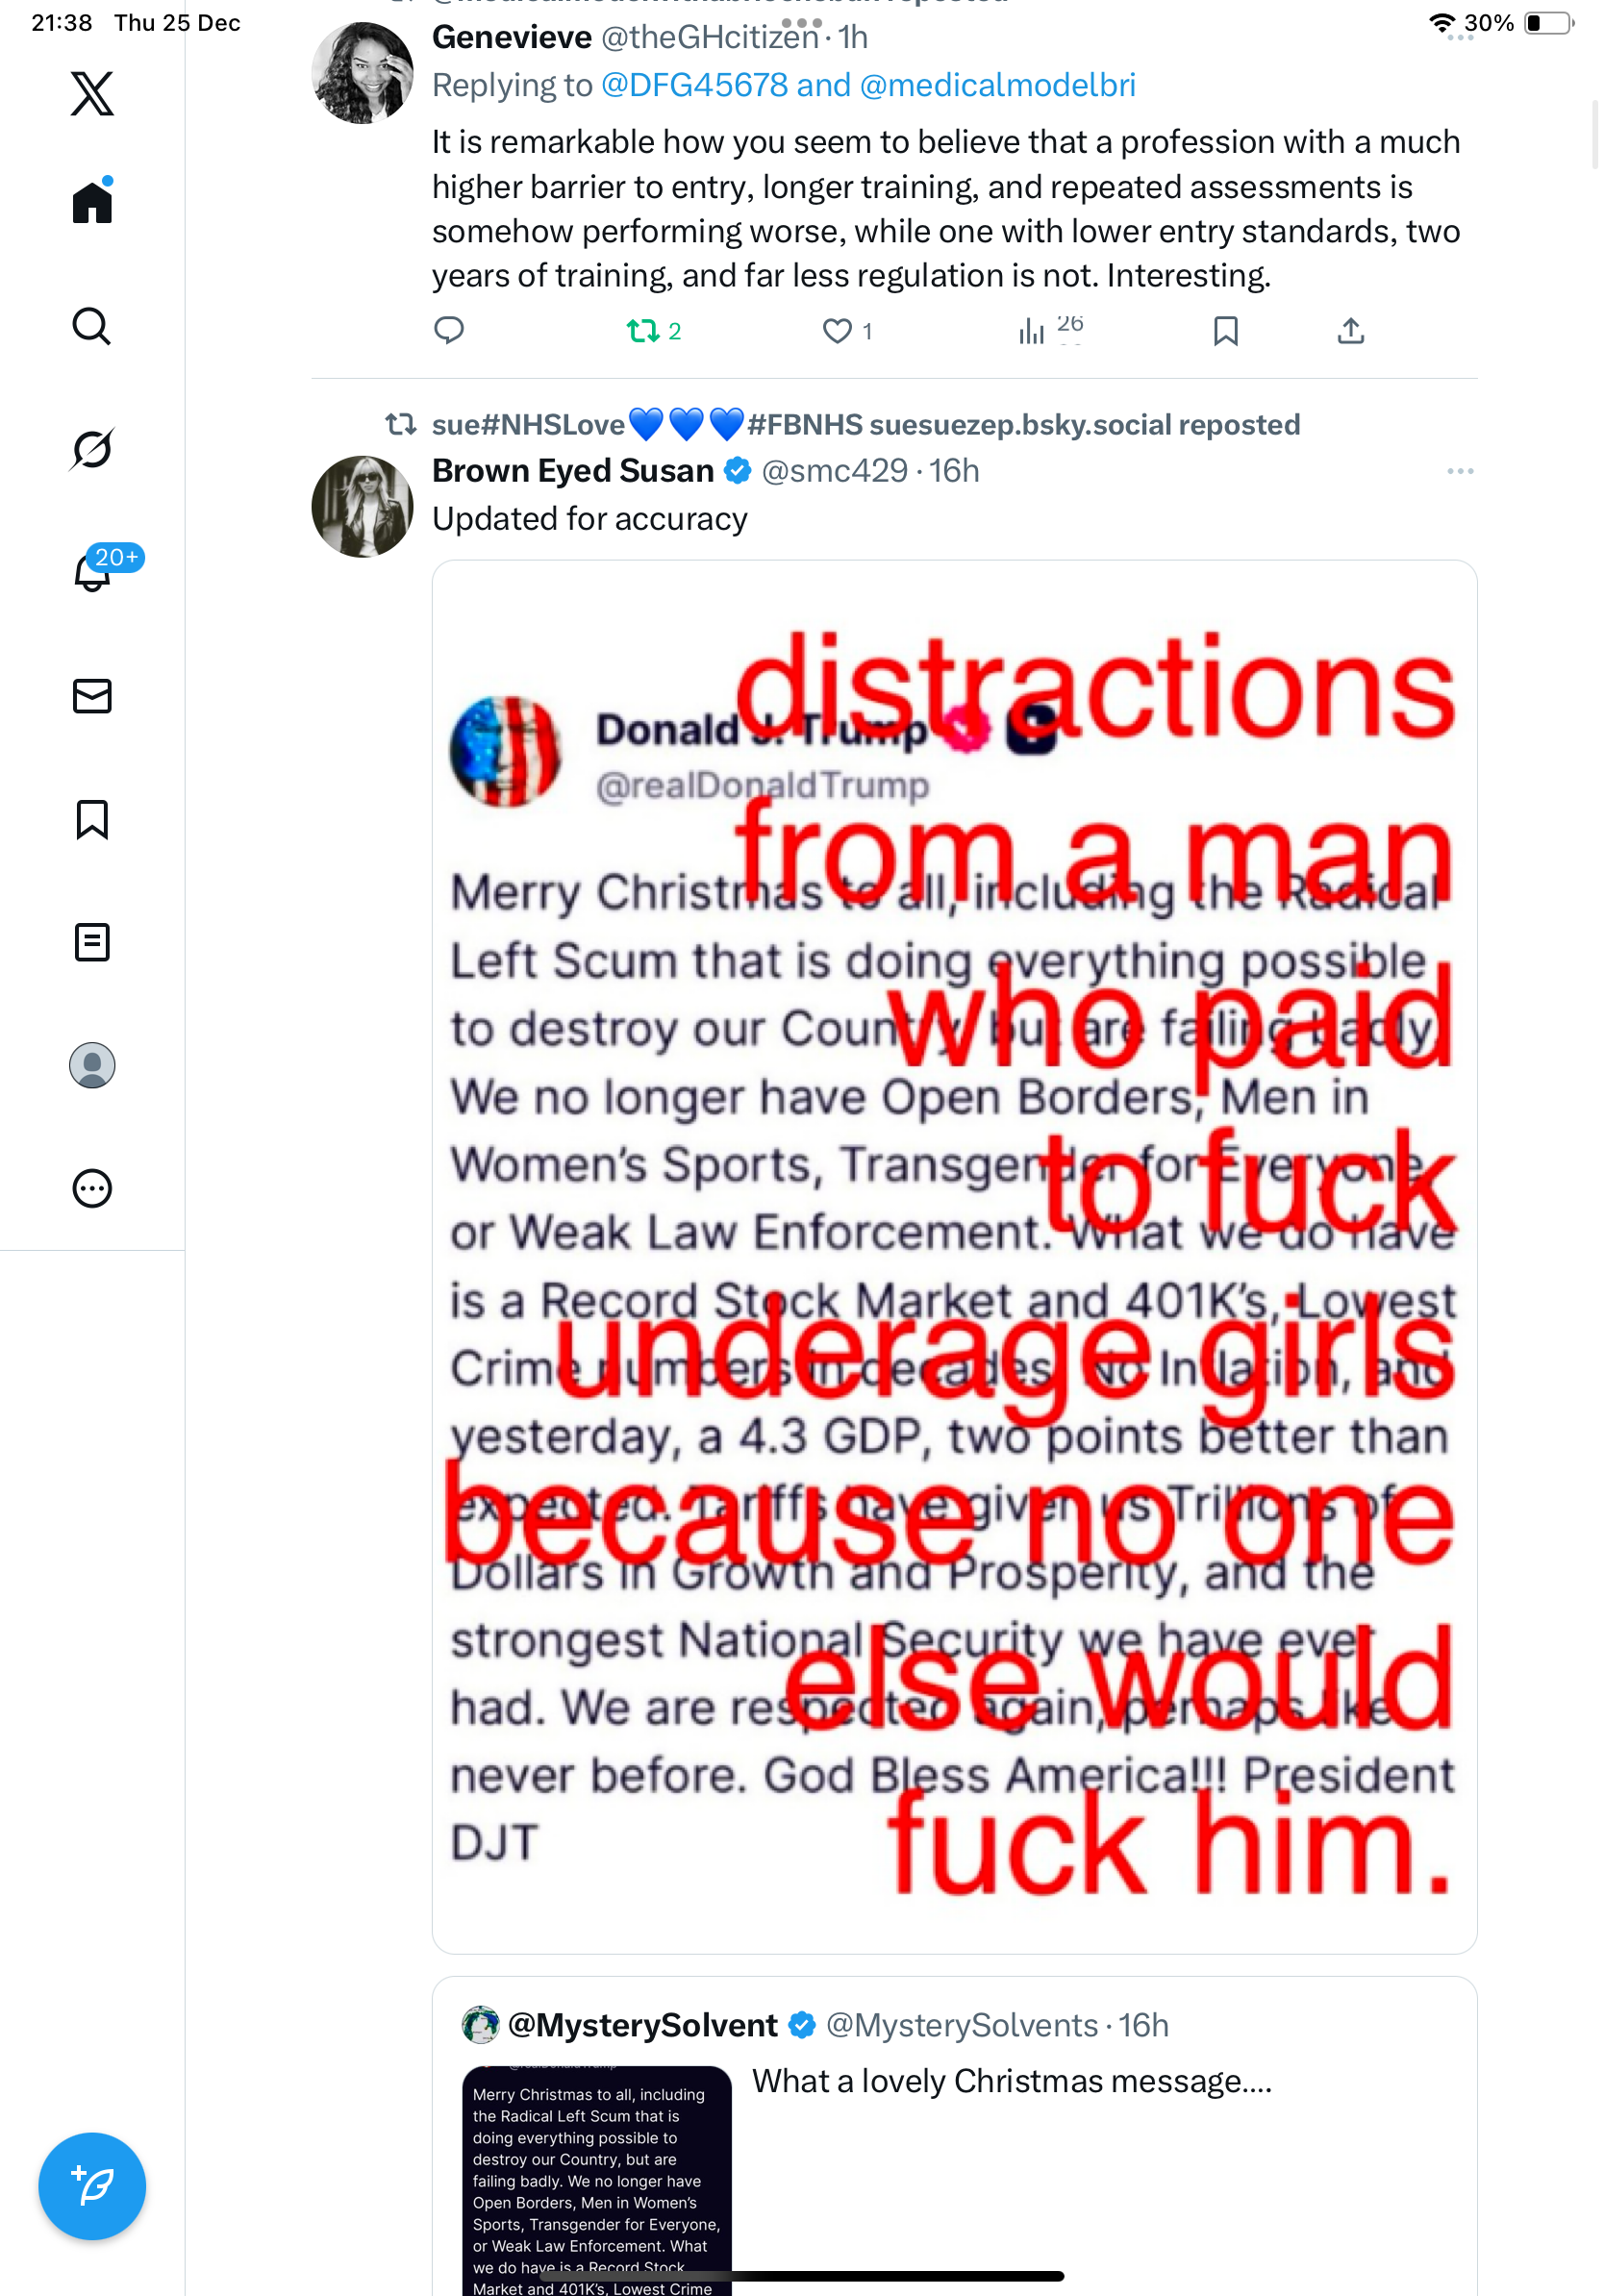The height and width of the screenshot is (2296, 1604).
Task: Open the More options circle menu
Action: tap(92, 1188)
